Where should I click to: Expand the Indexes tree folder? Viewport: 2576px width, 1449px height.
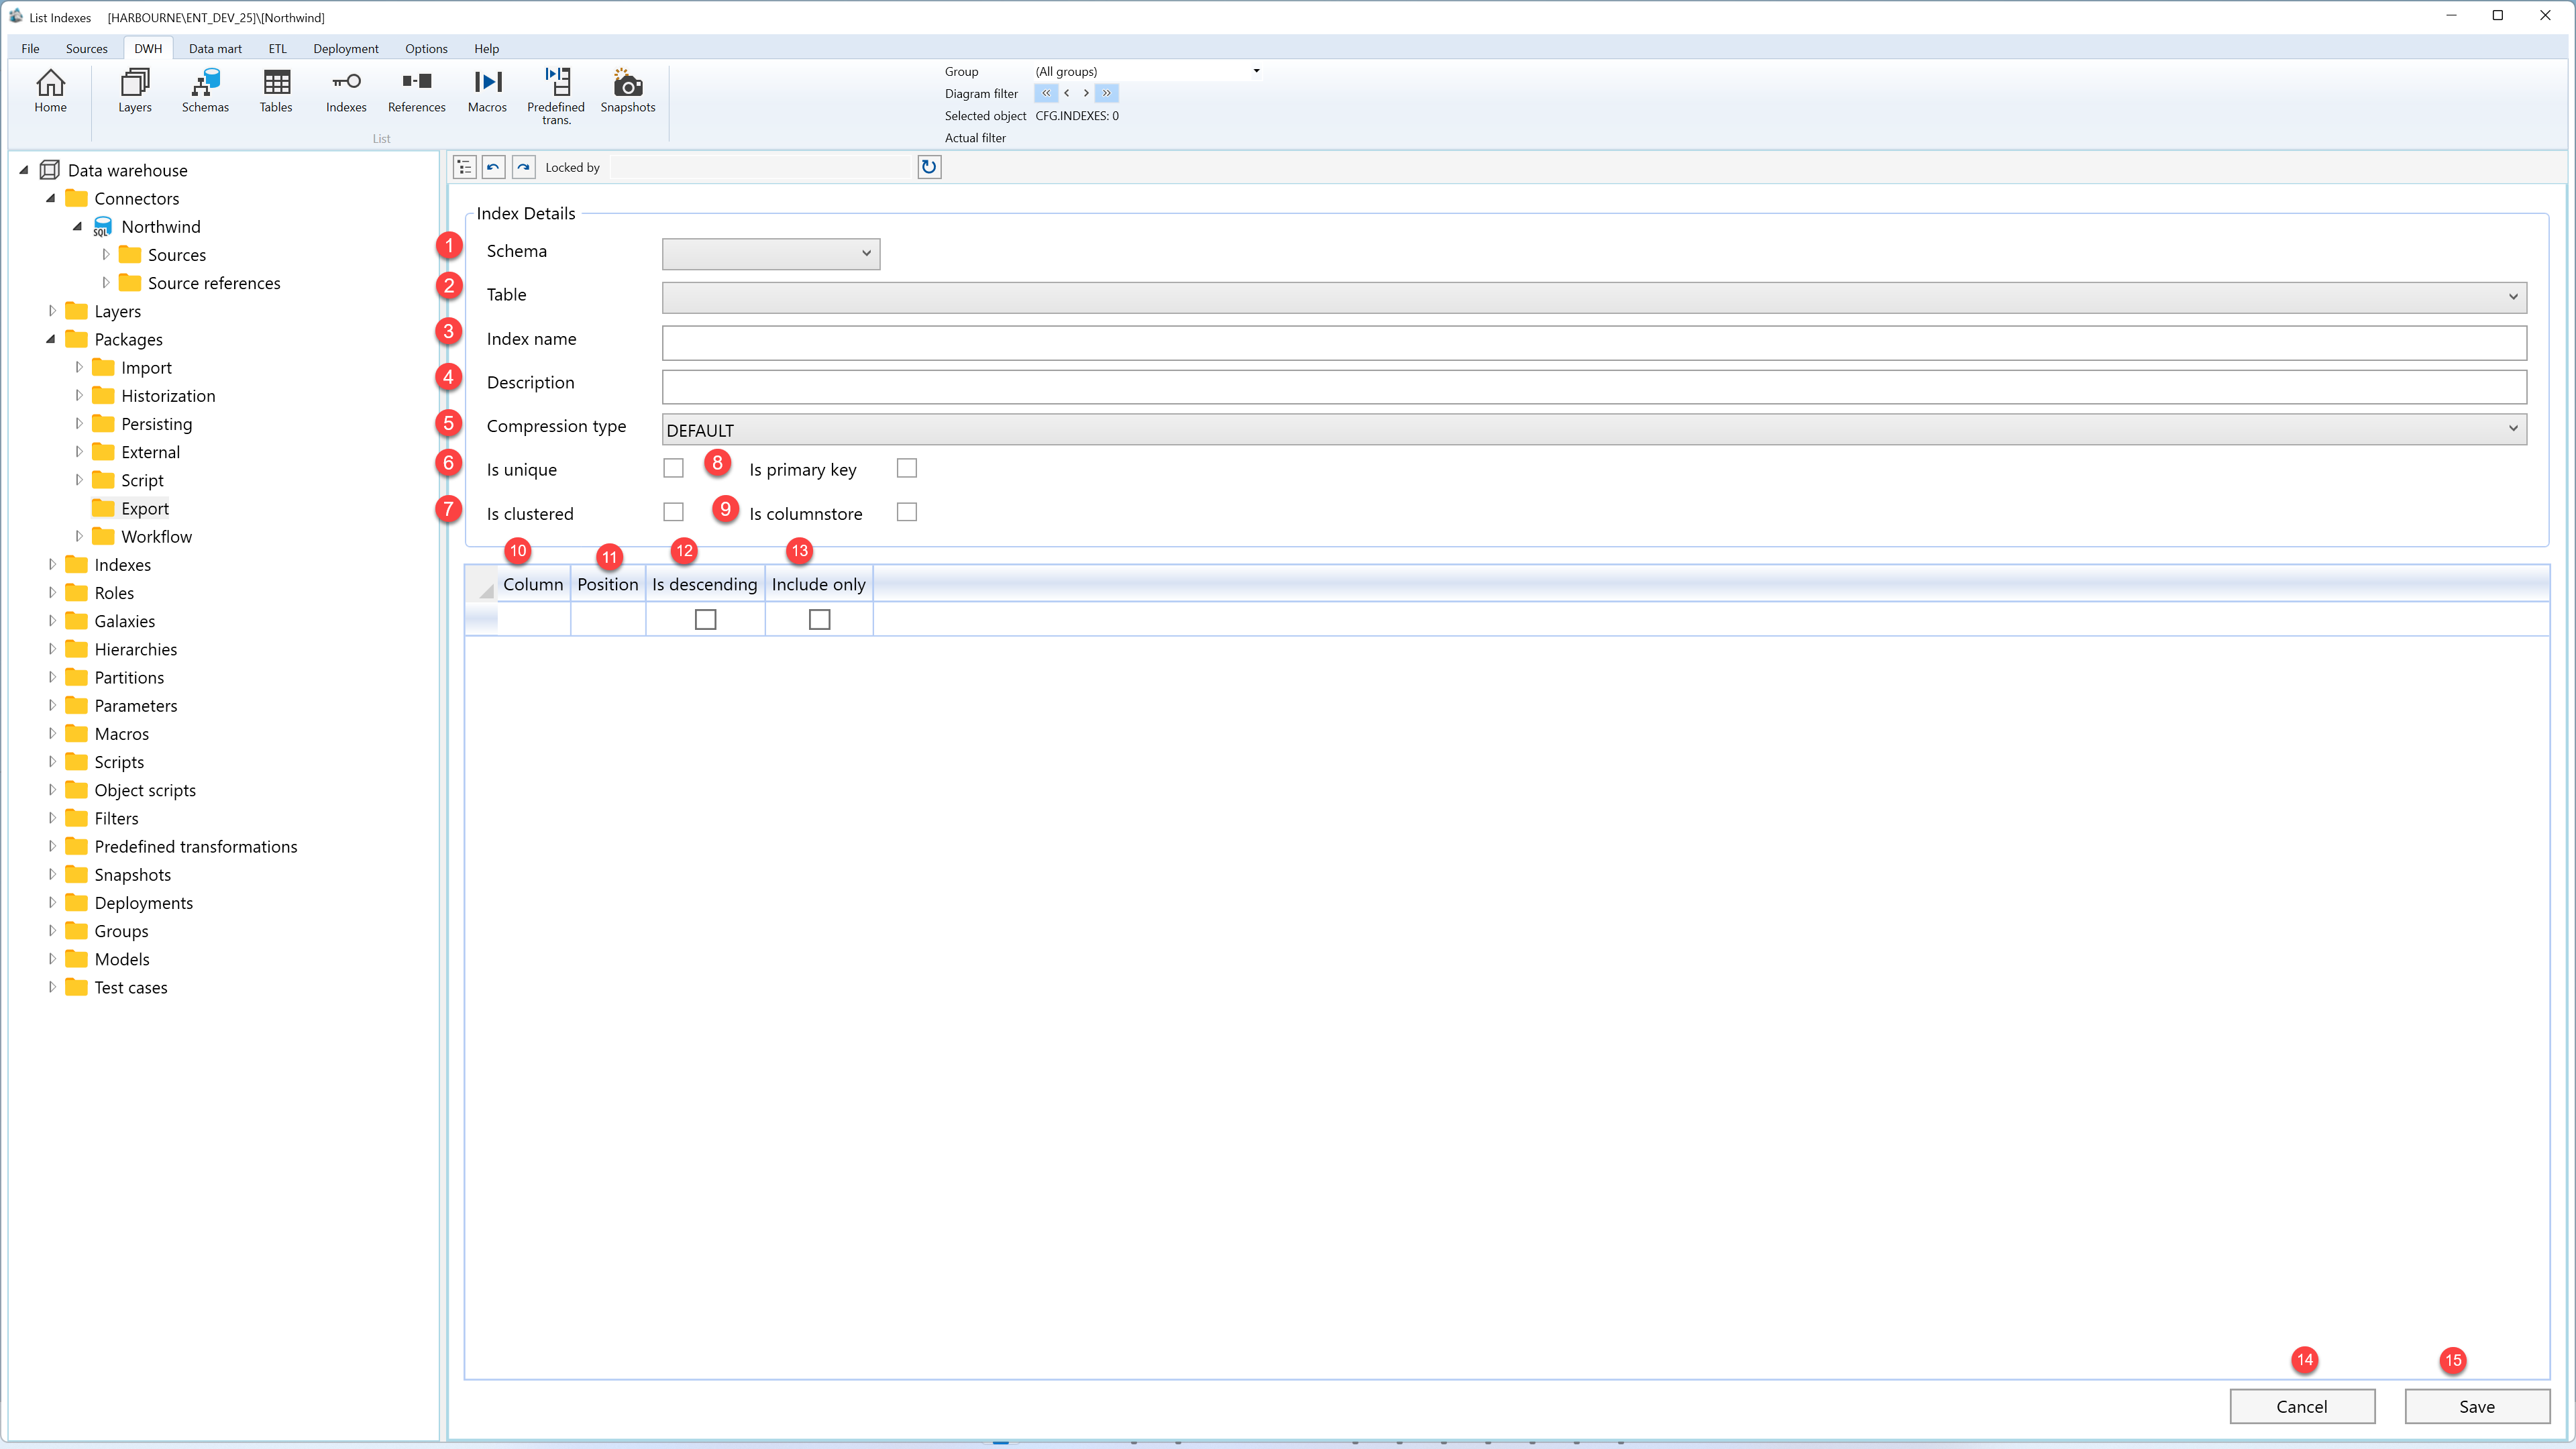click(52, 564)
